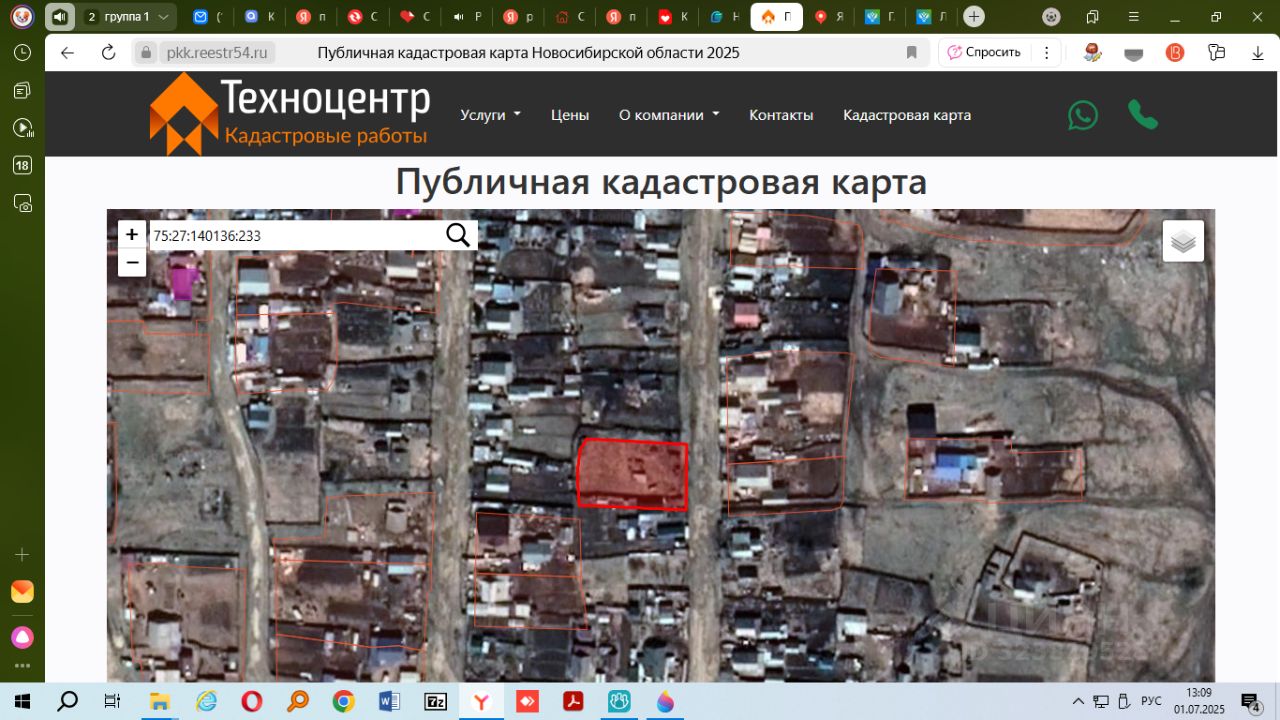The width and height of the screenshot is (1280, 720).
Task: Click the cadastral number search field
Action: pyautogui.click(x=296, y=235)
